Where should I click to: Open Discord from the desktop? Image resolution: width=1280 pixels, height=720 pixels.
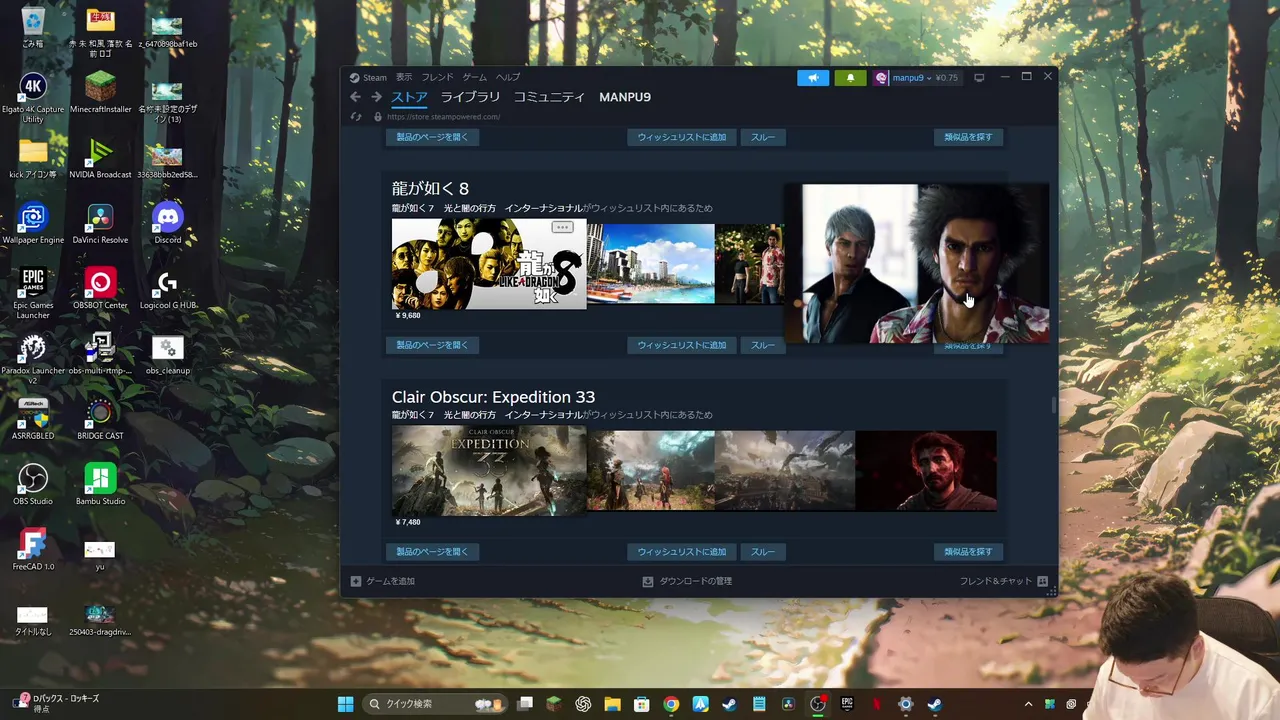coord(167,223)
